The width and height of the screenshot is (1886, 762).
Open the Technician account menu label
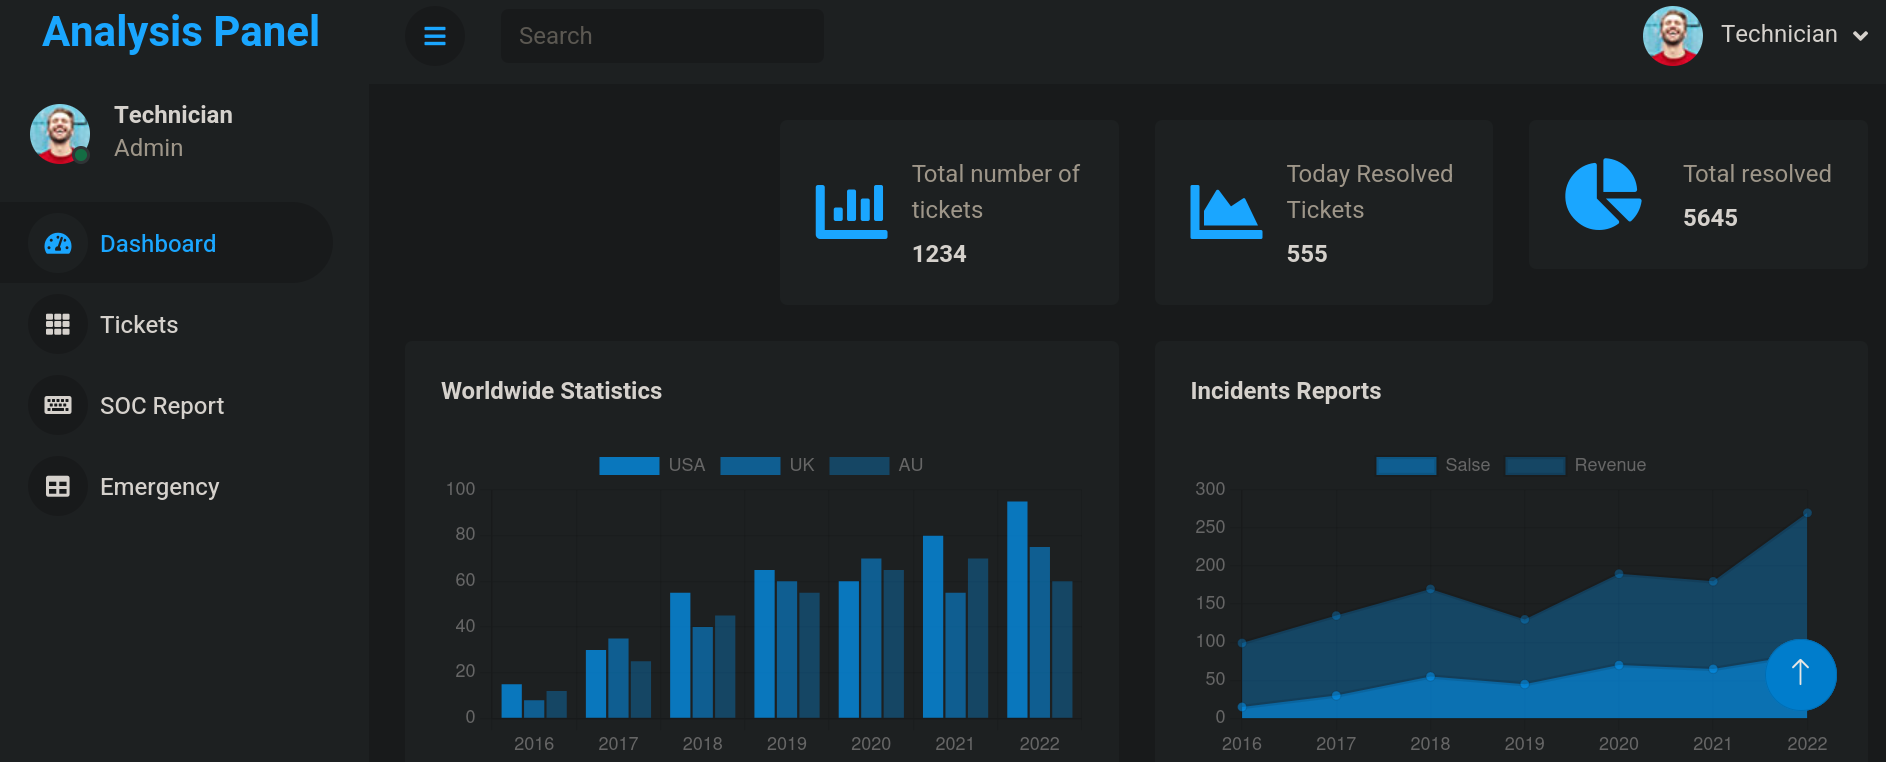click(x=1779, y=34)
